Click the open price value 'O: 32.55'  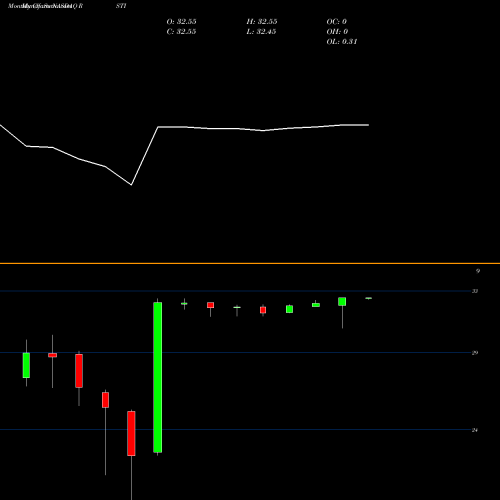coord(181,22)
